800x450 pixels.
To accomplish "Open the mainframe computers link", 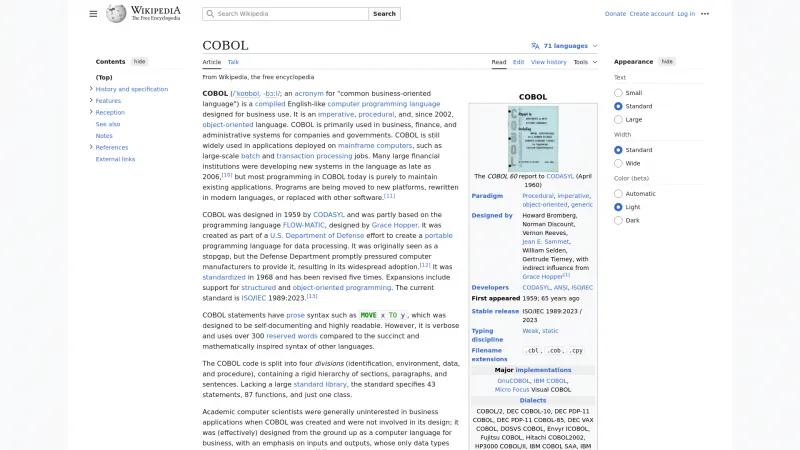I will [x=375, y=145].
